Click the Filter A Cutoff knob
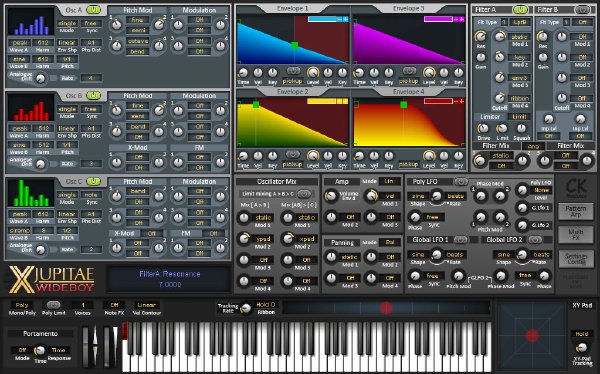This screenshot has height=374, width=600. point(499,98)
